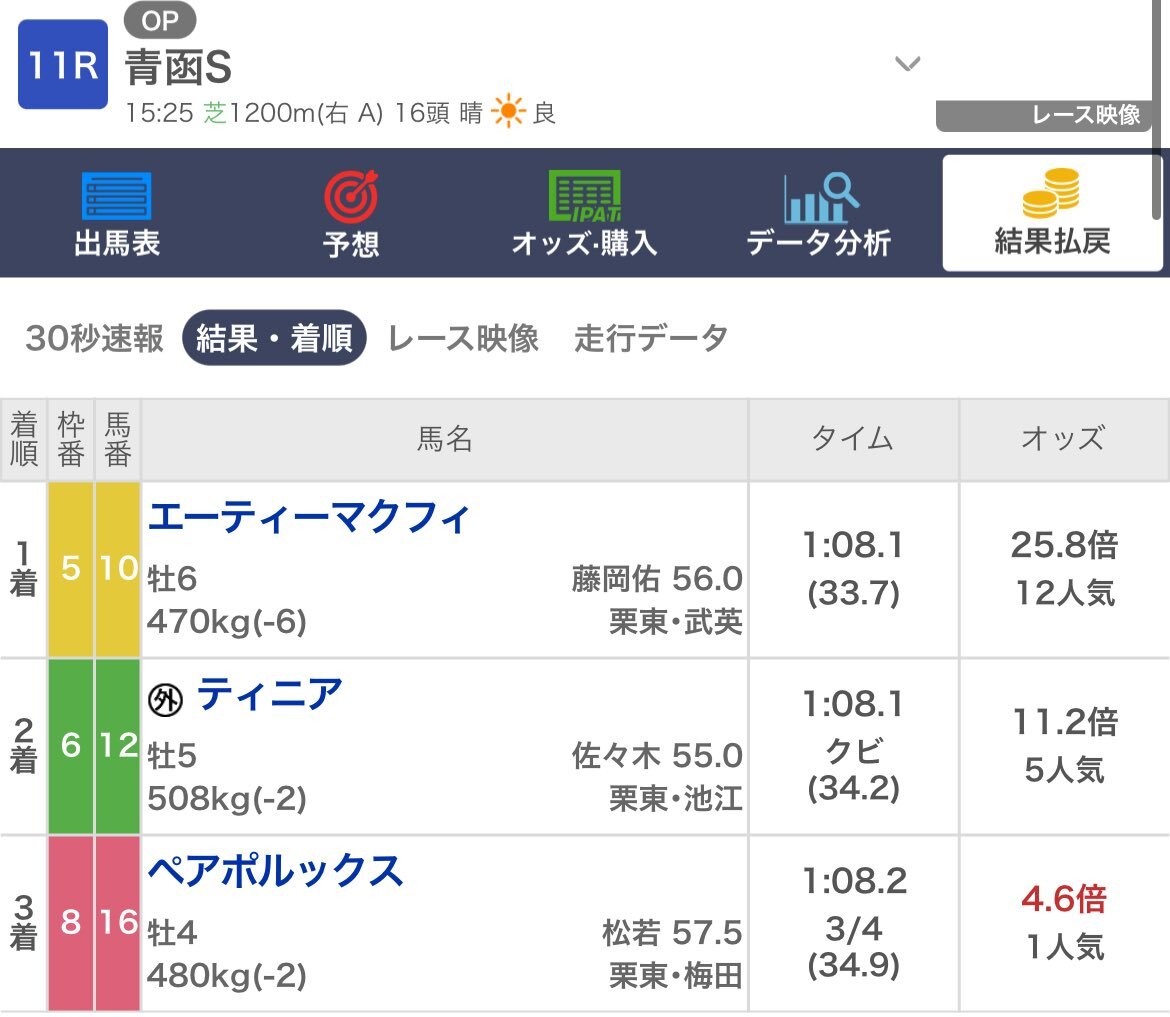Tap the 11R race number badge
Viewport: 1170px width, 1017px height.
tap(63, 65)
